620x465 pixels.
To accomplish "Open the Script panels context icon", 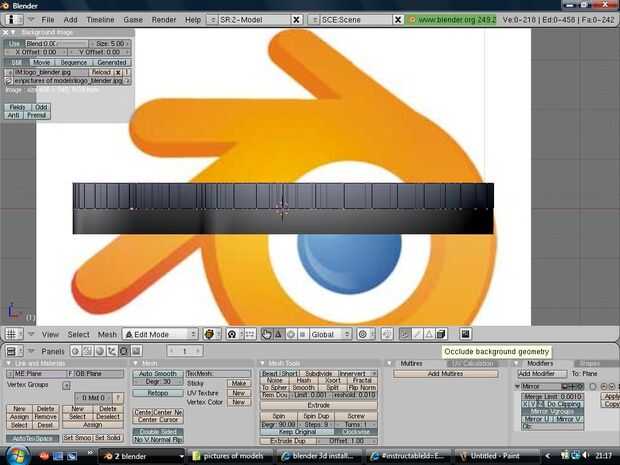I will 88,351.
